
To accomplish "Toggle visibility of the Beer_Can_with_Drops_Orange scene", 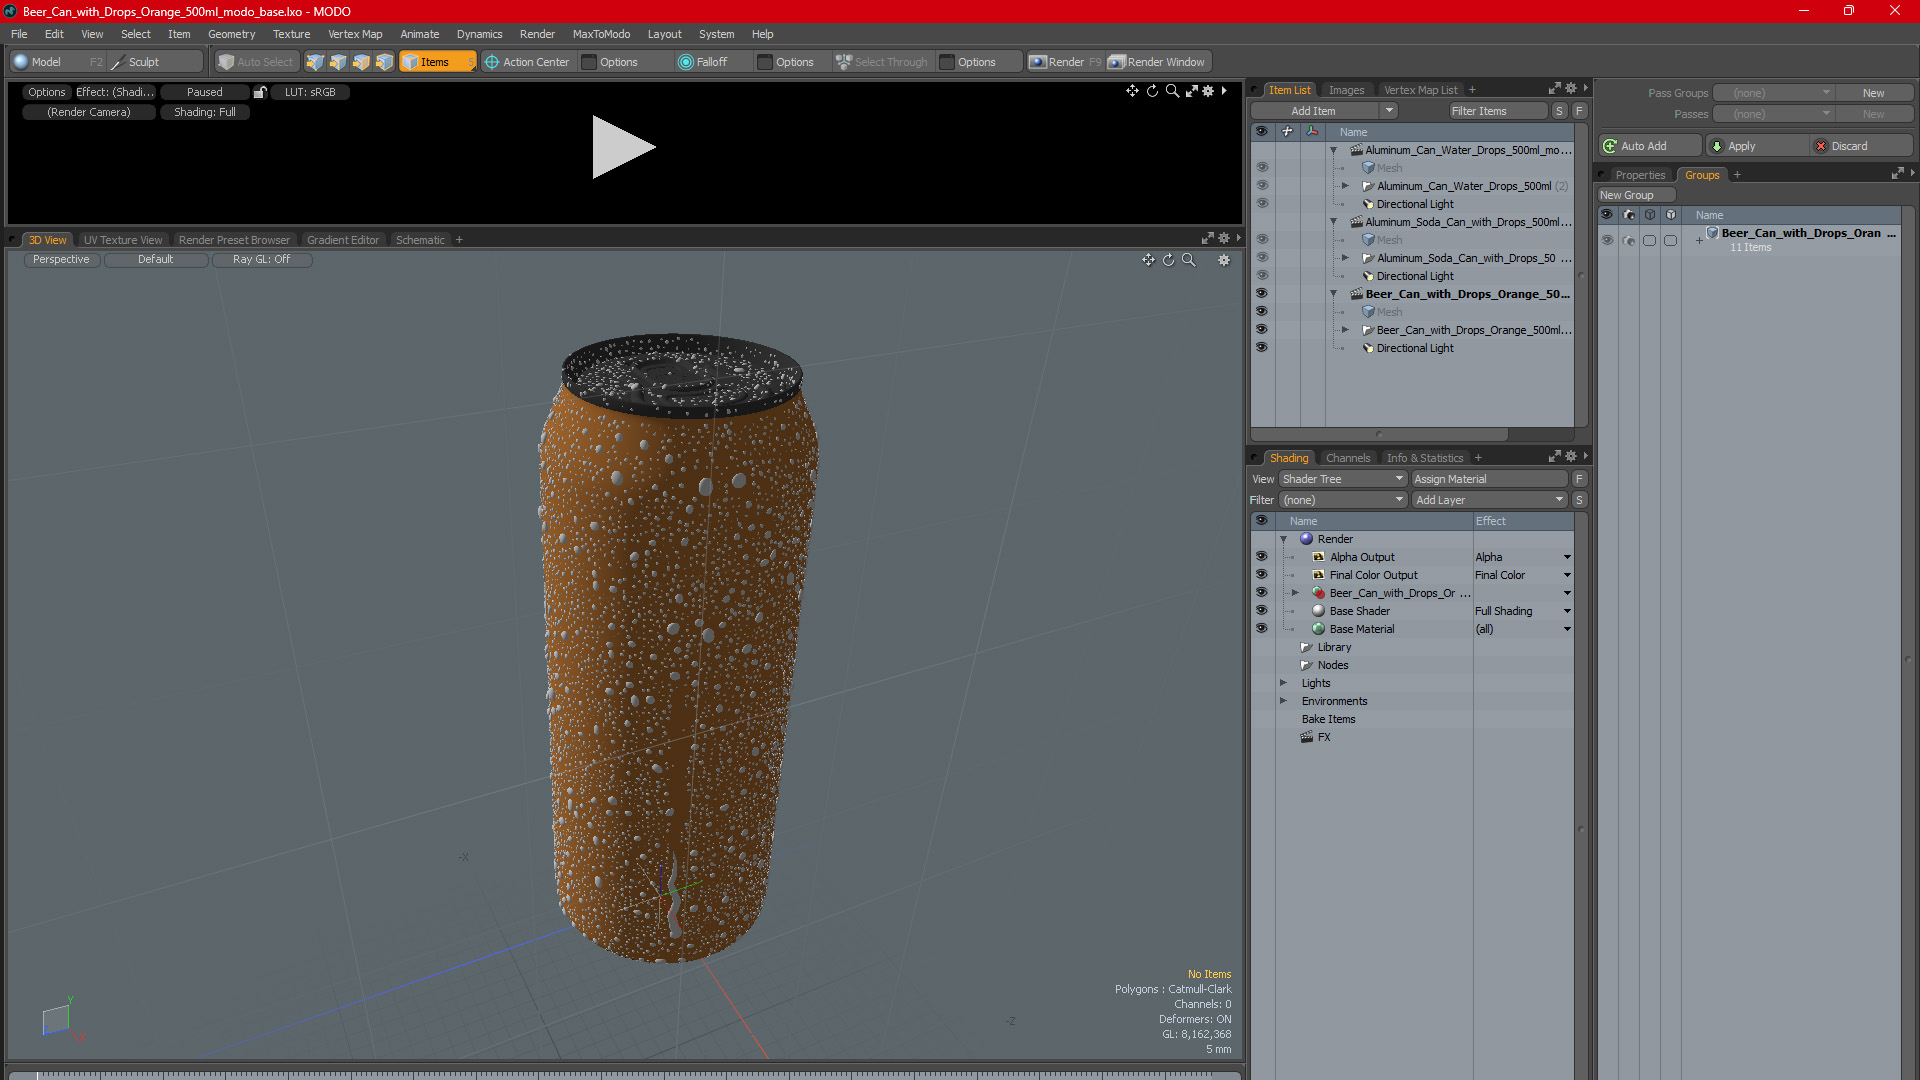I will pos(1261,294).
